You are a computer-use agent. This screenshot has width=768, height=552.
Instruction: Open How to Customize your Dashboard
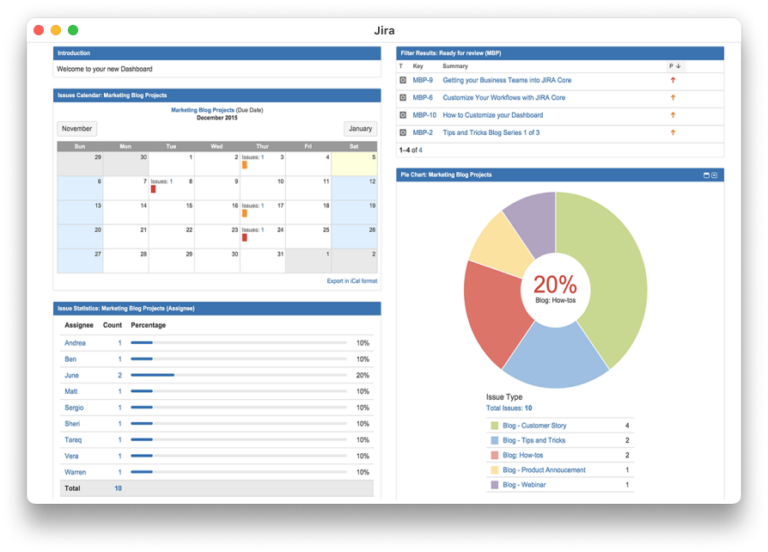point(493,115)
